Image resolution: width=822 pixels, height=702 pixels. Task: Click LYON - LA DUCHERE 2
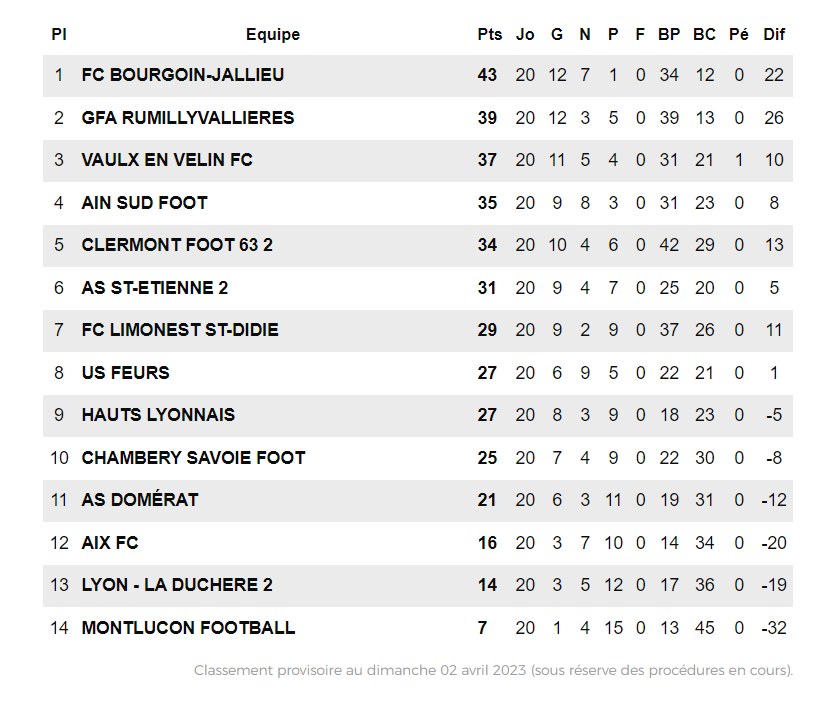177,585
